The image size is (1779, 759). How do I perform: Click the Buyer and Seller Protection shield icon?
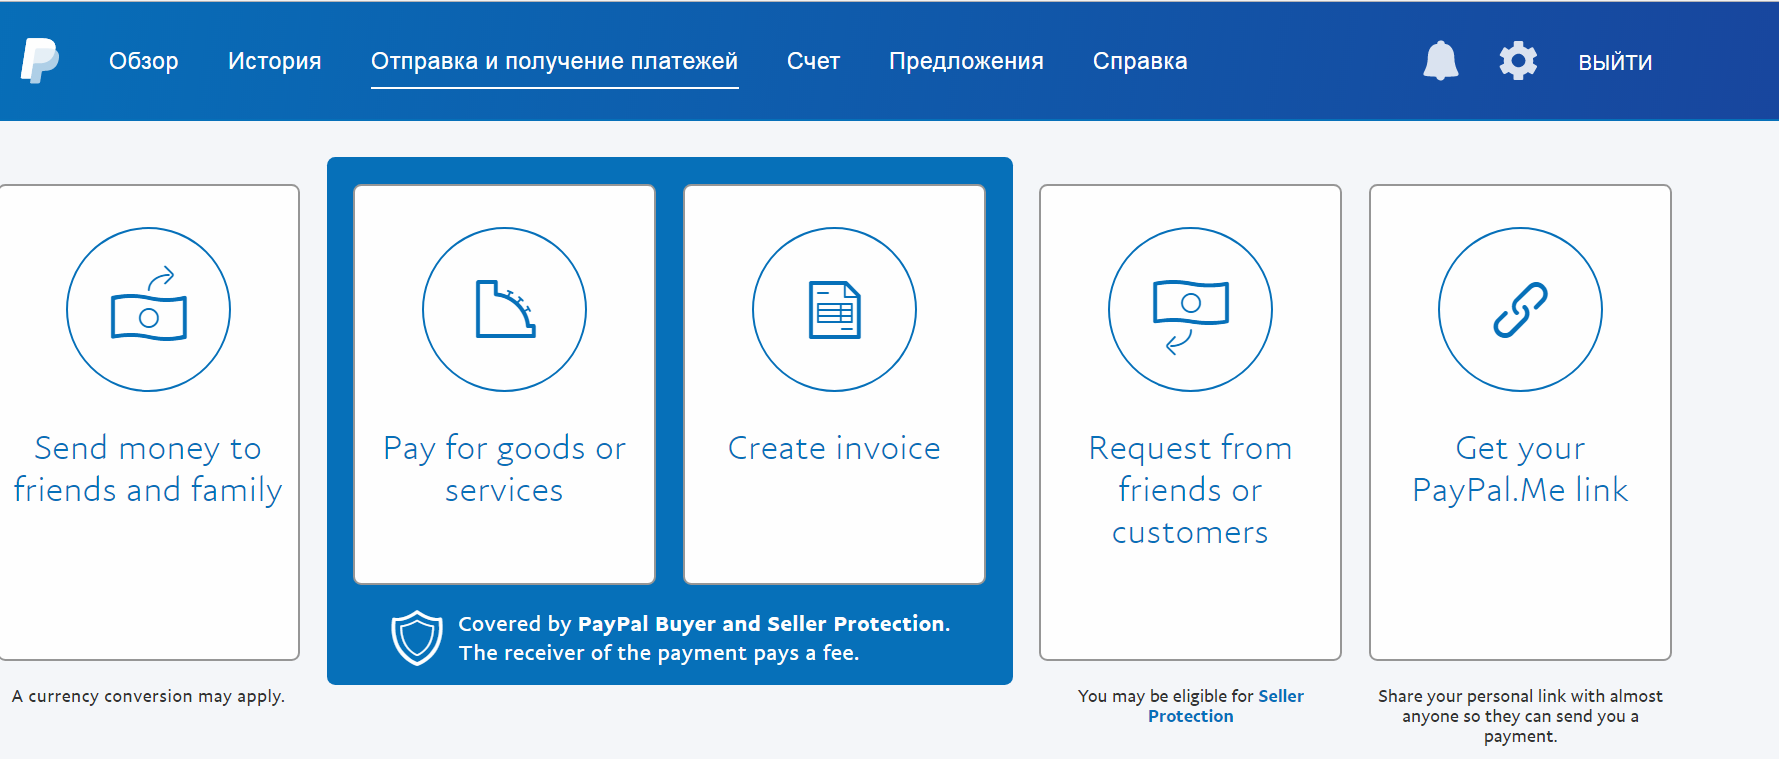(x=416, y=638)
